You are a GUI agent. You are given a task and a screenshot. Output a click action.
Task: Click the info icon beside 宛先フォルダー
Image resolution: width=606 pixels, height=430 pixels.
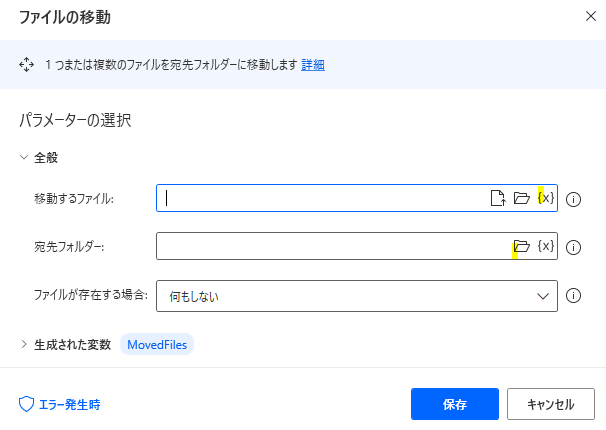point(574,247)
